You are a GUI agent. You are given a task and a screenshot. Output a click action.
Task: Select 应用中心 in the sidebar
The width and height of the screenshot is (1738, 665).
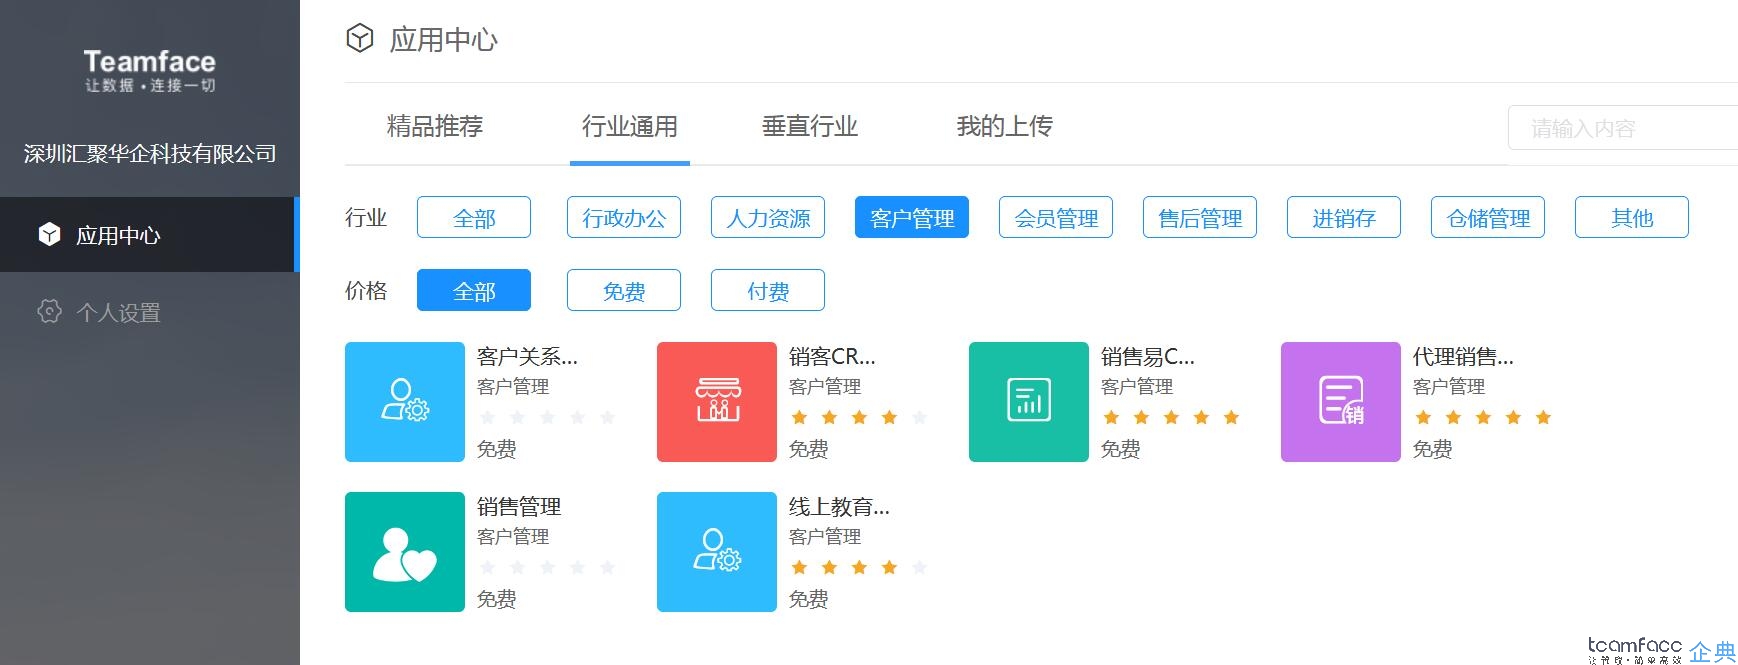[x=150, y=234]
